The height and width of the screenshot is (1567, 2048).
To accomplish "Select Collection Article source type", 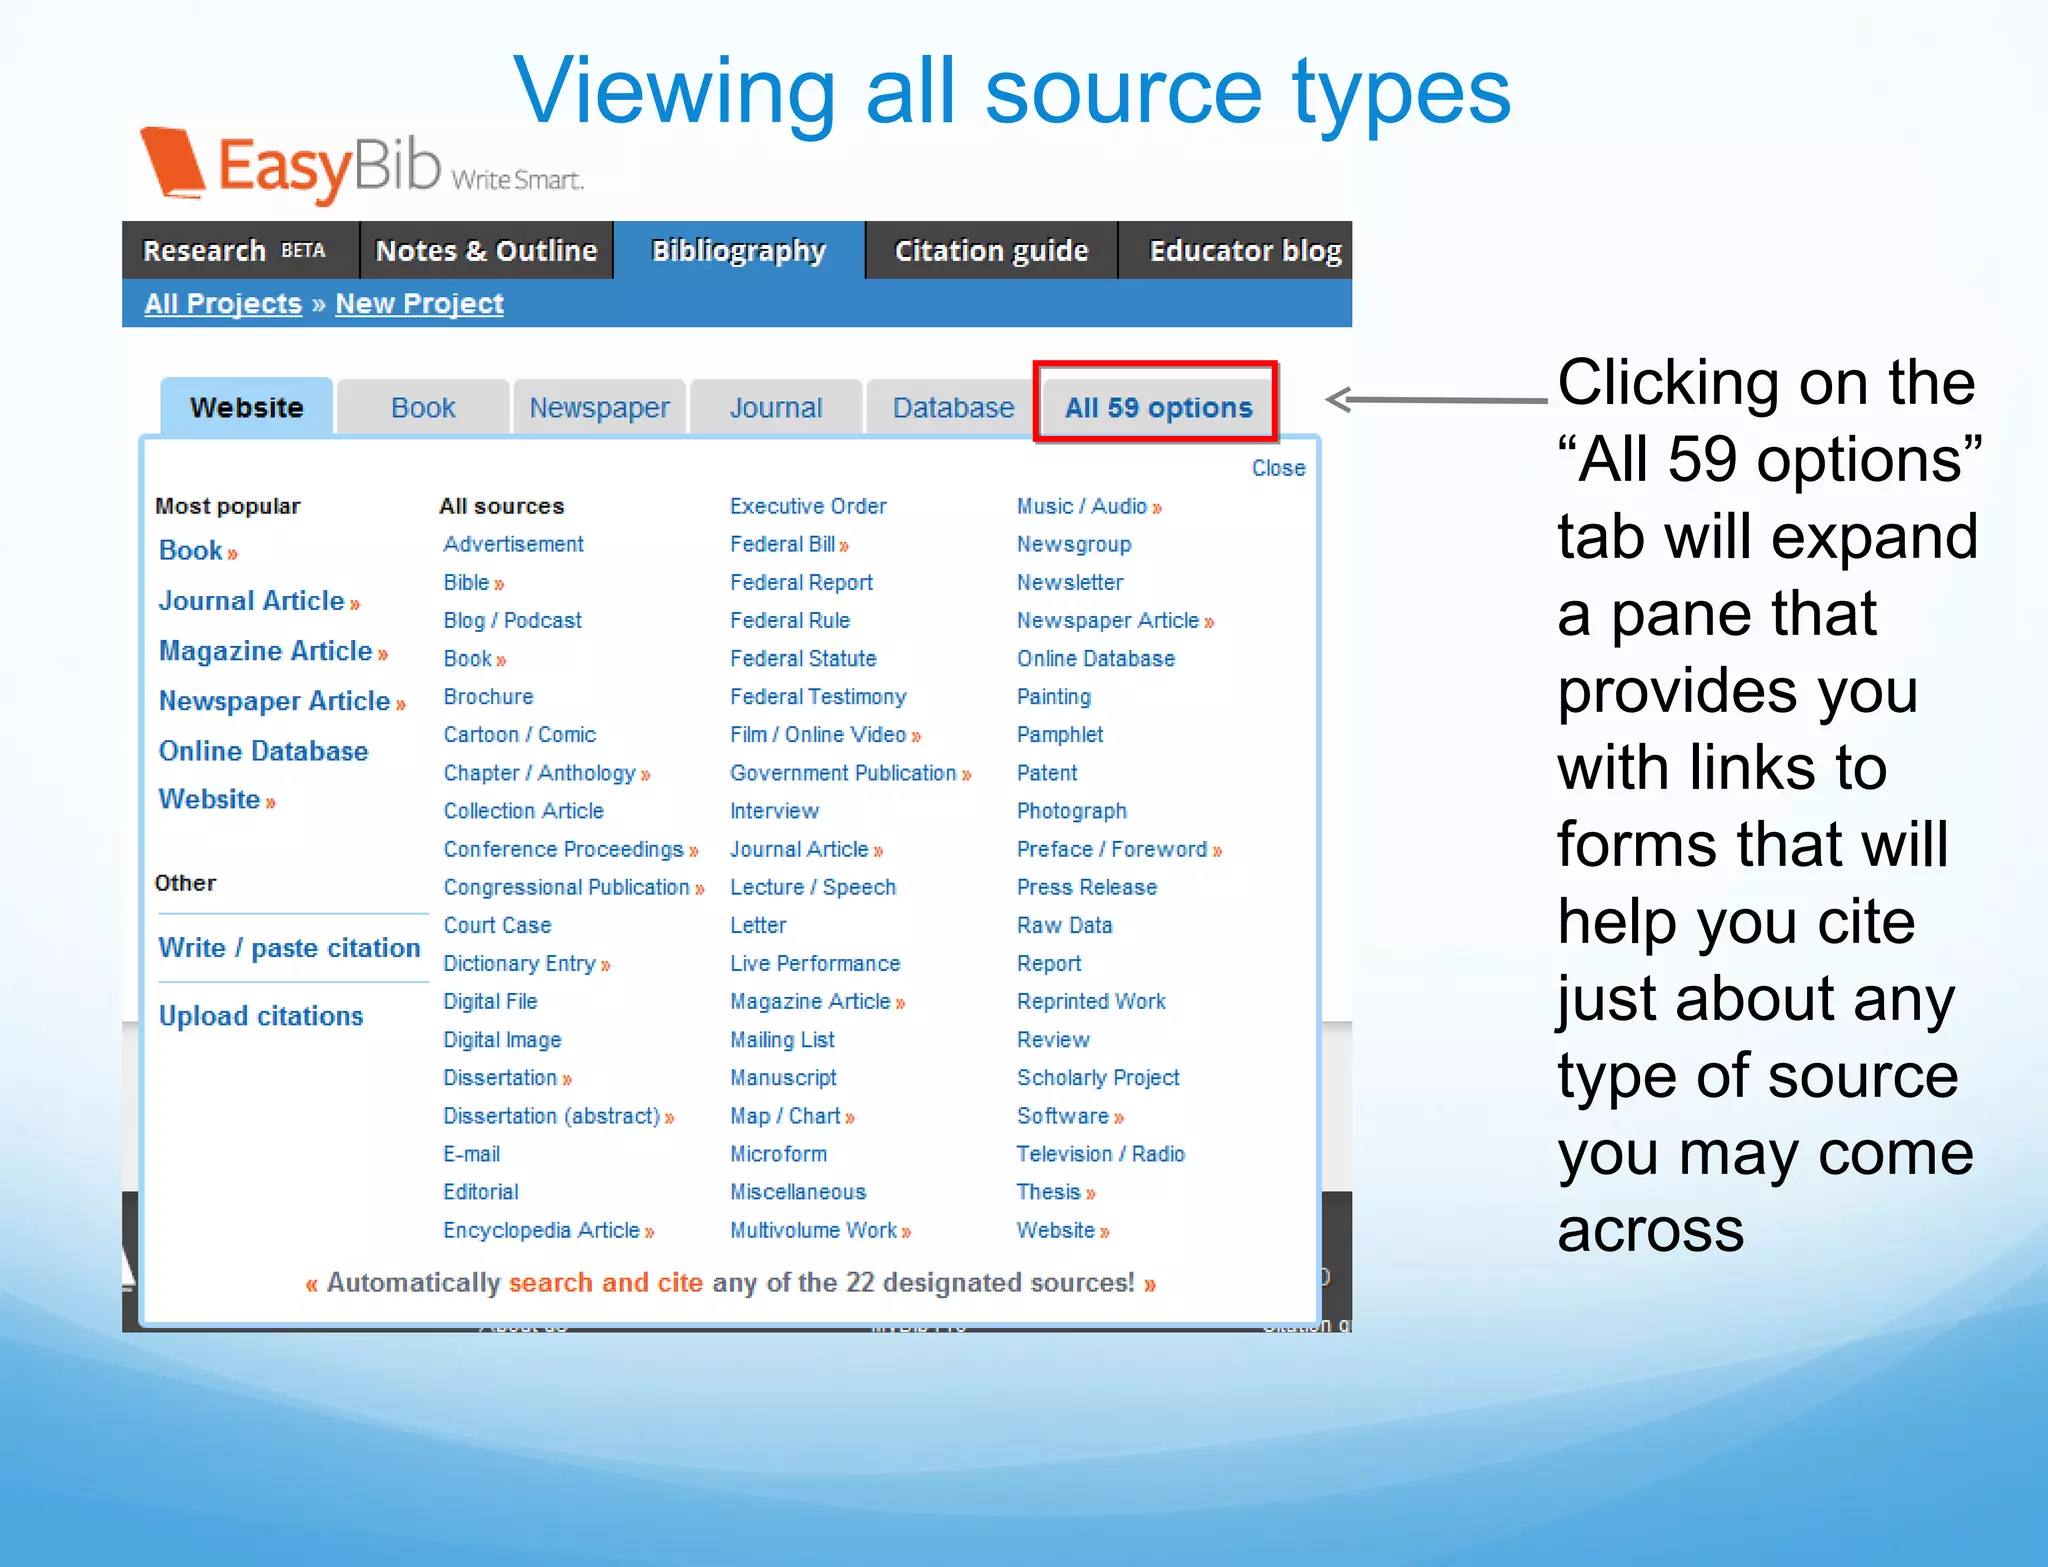I will 523,811.
